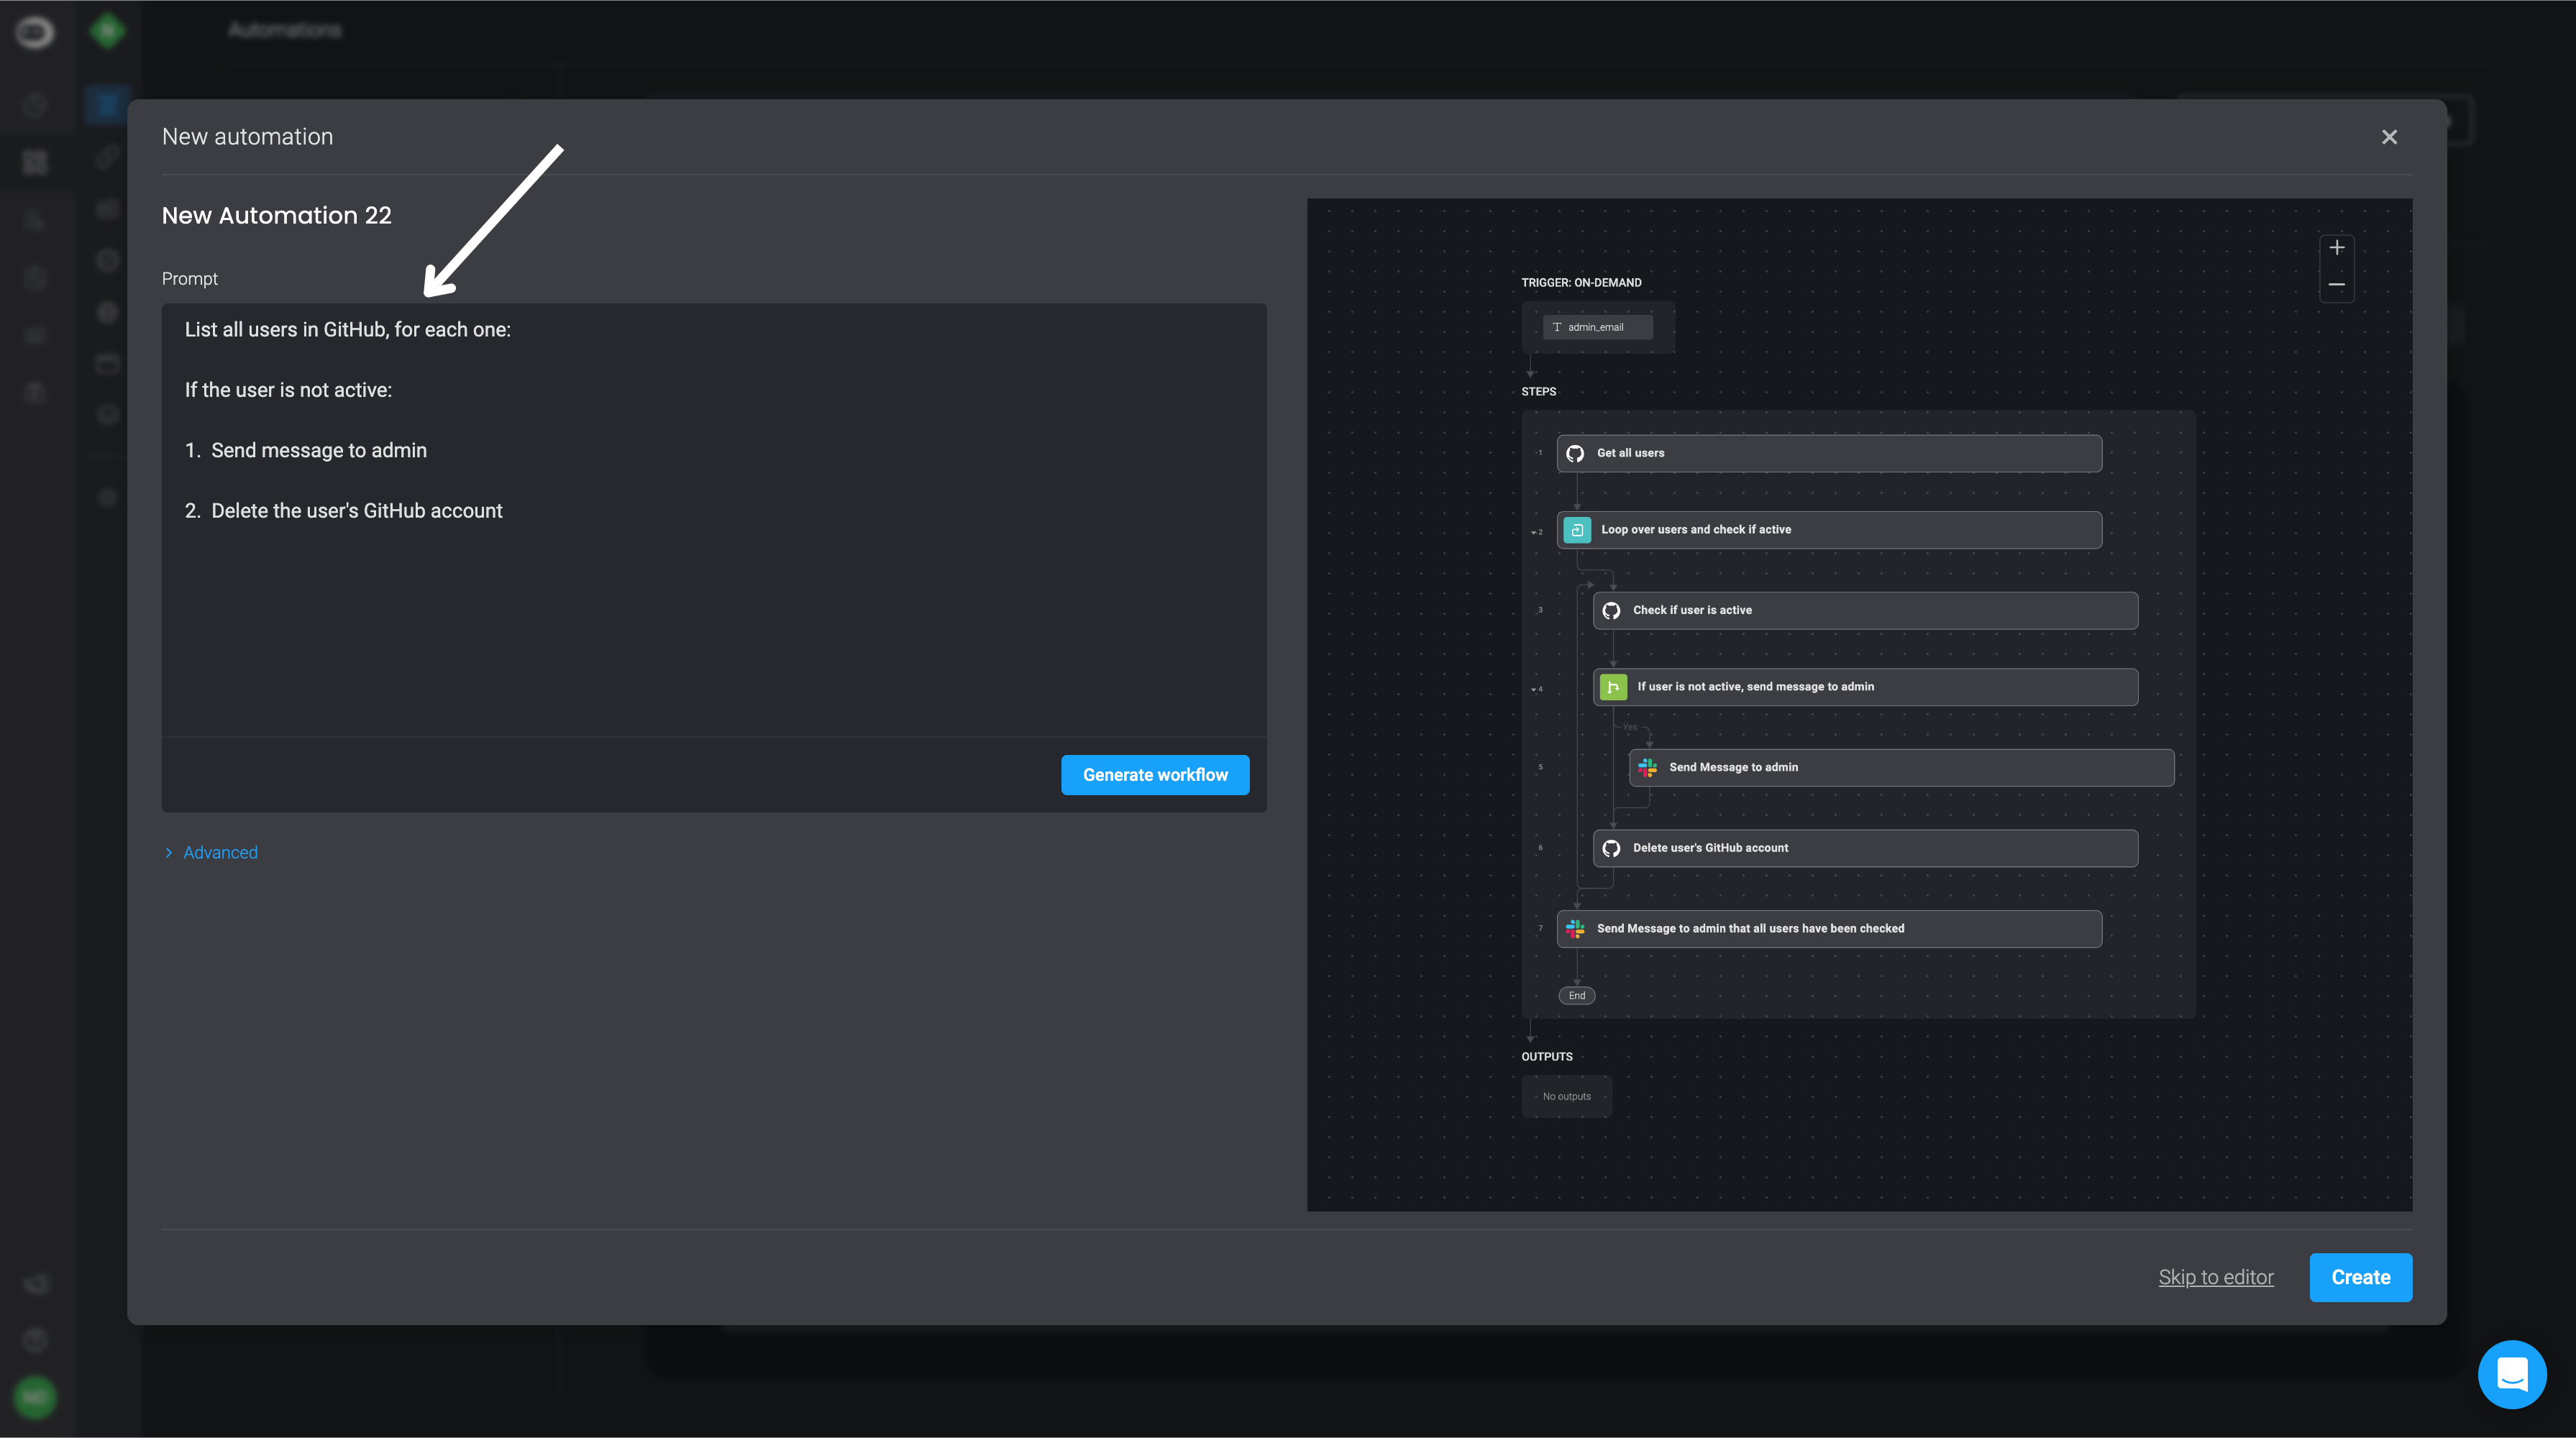Viewport: 2576px width, 1438px height.
Task: Zoom in on the workflow canvas
Action: pyautogui.click(x=2336, y=248)
